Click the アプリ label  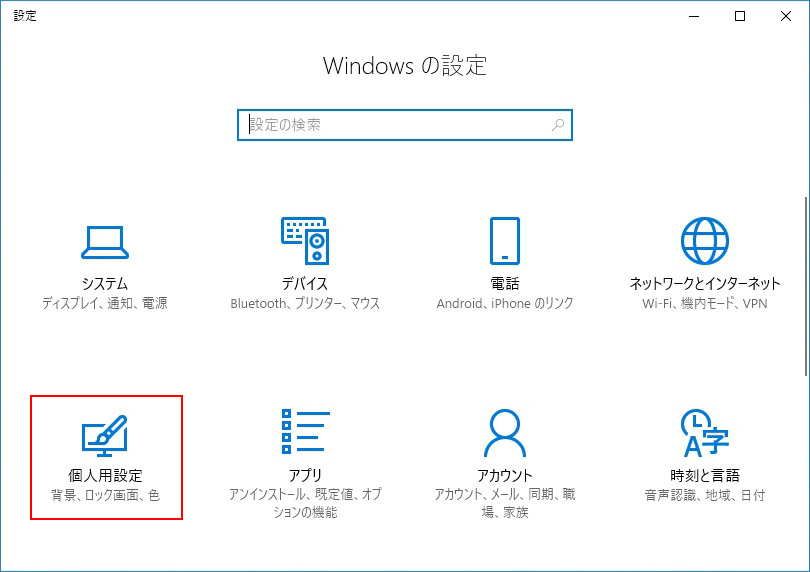(x=305, y=475)
